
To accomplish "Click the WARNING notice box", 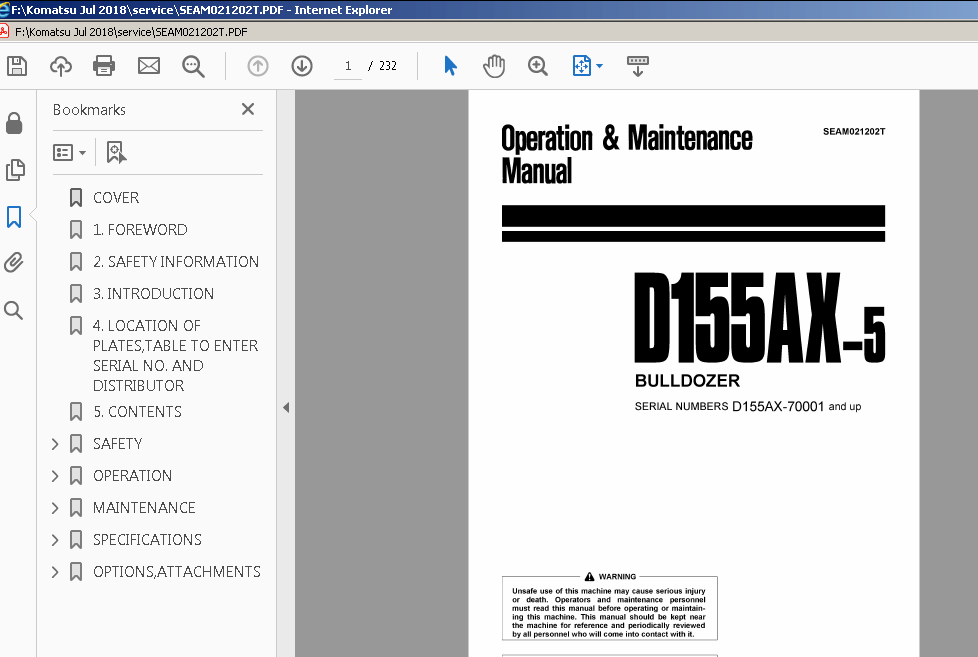I will pos(609,608).
